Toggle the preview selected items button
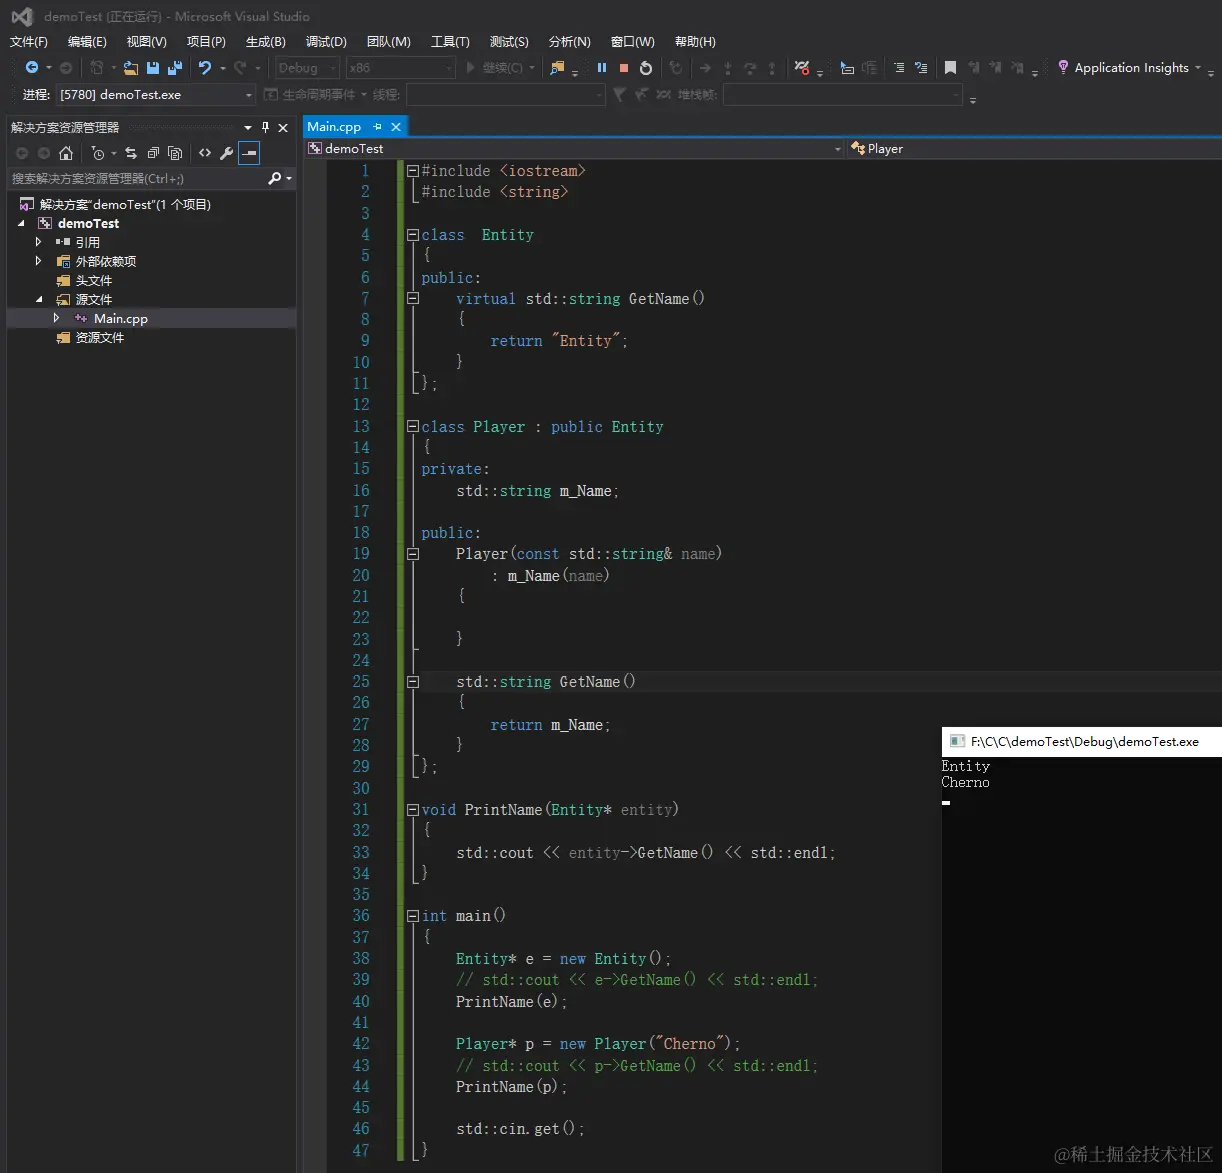The width and height of the screenshot is (1222, 1173). (x=249, y=153)
